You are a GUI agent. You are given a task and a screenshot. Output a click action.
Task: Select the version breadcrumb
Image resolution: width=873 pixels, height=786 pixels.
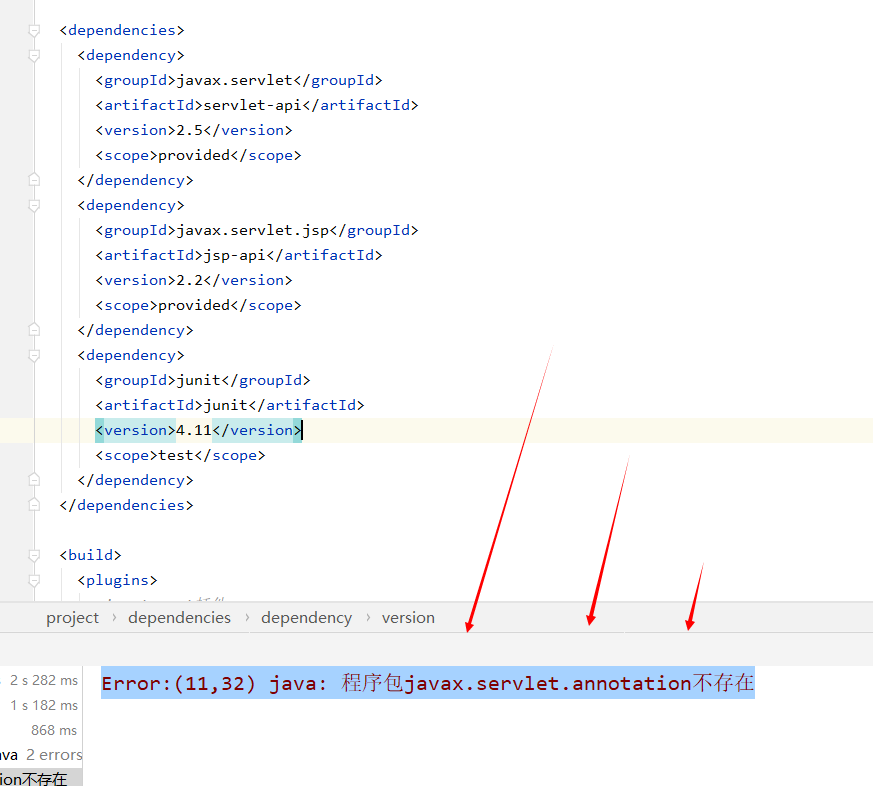[408, 618]
